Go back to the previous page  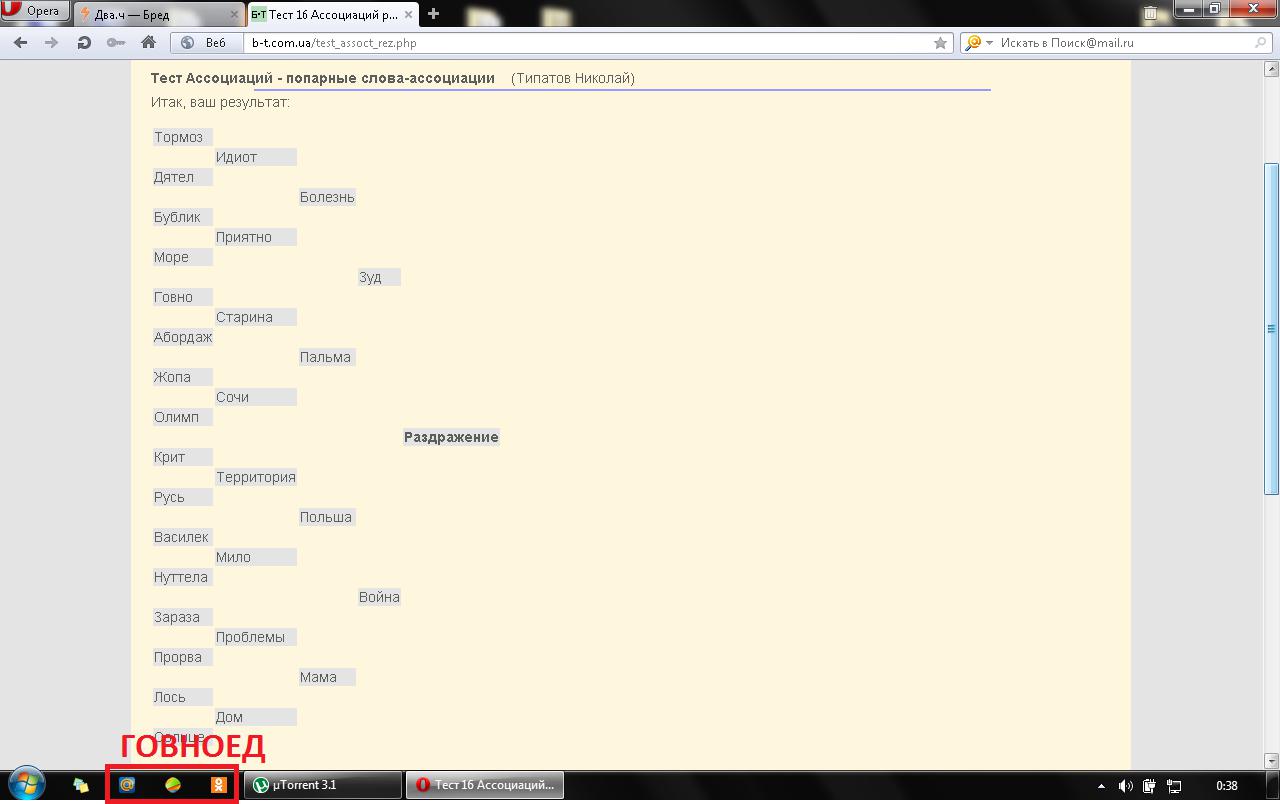[20, 43]
